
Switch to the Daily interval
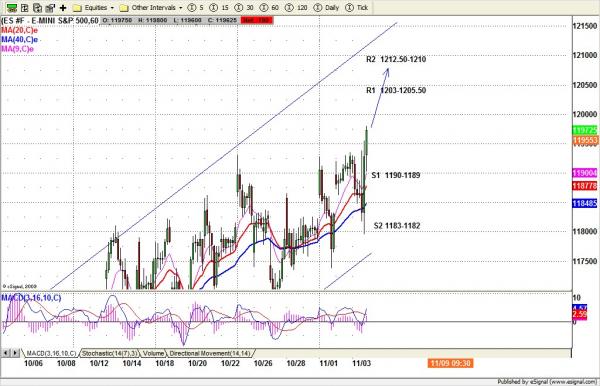326,8
